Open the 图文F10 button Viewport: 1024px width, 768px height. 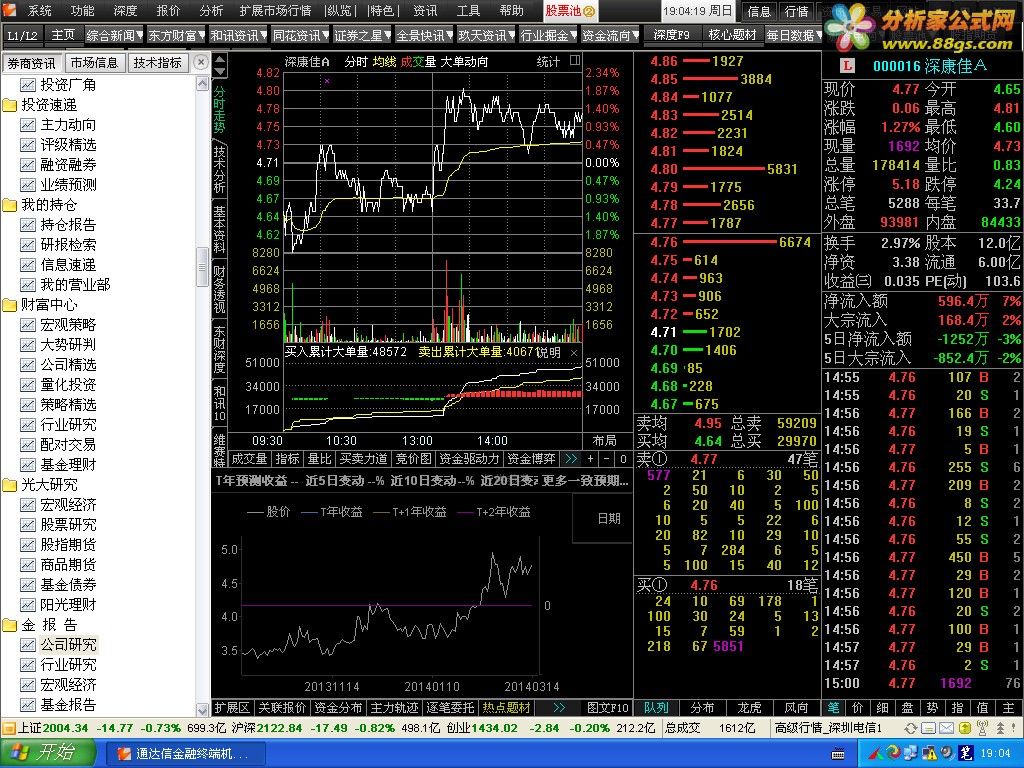pos(607,708)
